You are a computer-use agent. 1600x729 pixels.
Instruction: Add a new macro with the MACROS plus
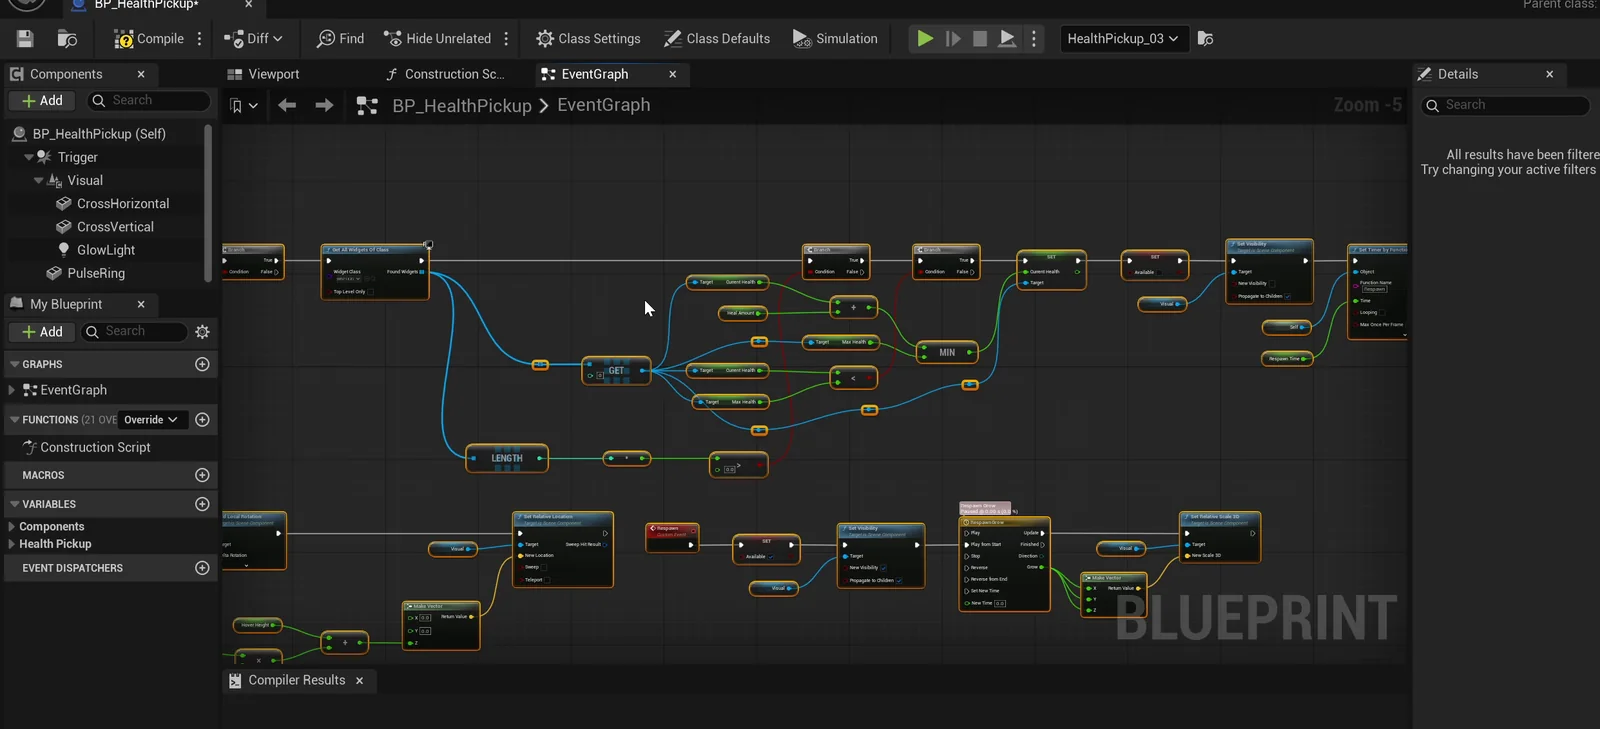click(202, 475)
